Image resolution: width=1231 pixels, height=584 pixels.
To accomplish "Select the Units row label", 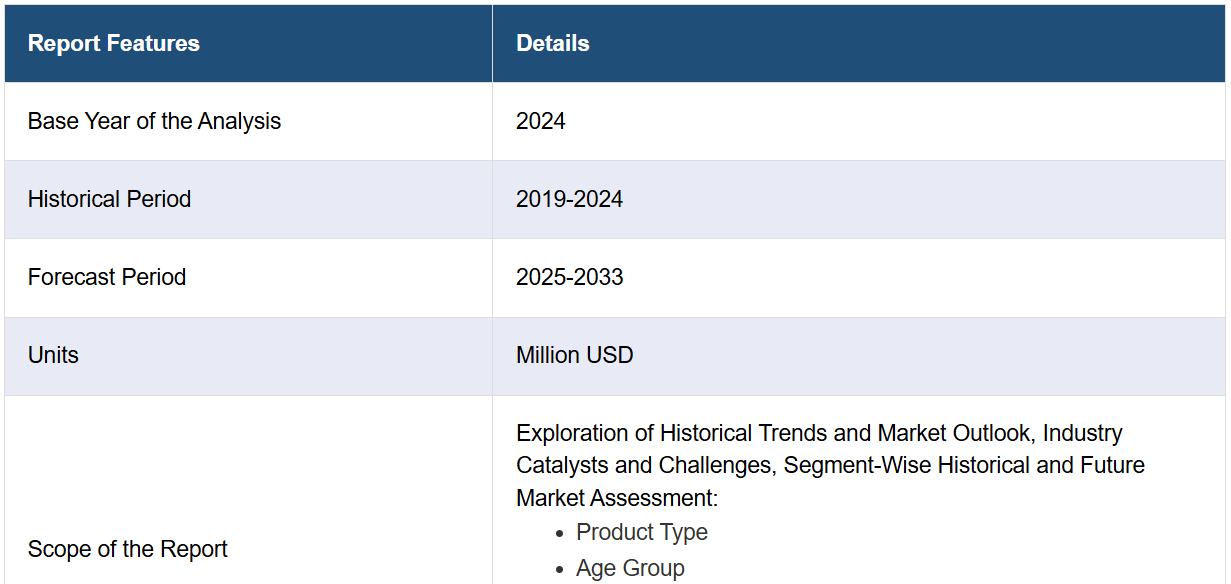I will coord(53,355).
